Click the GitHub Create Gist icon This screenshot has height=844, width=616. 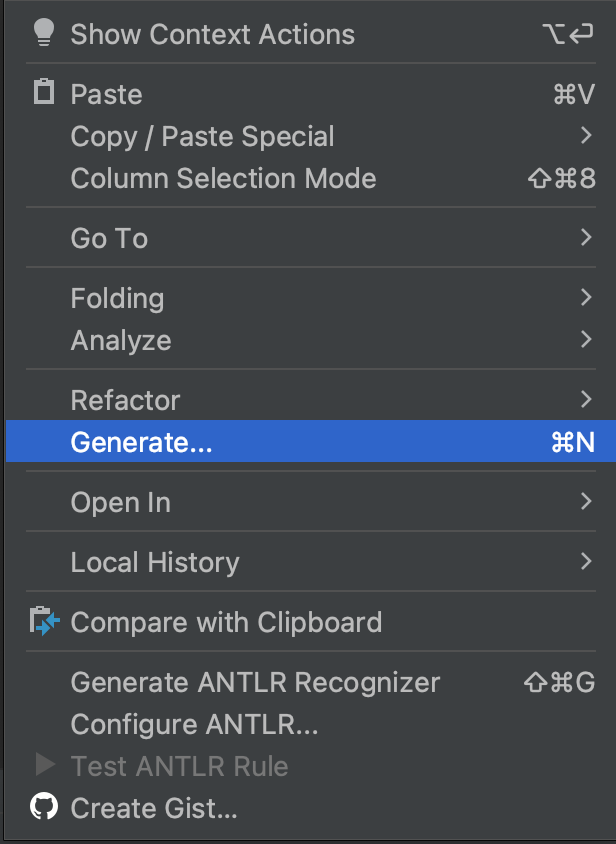tap(44, 806)
